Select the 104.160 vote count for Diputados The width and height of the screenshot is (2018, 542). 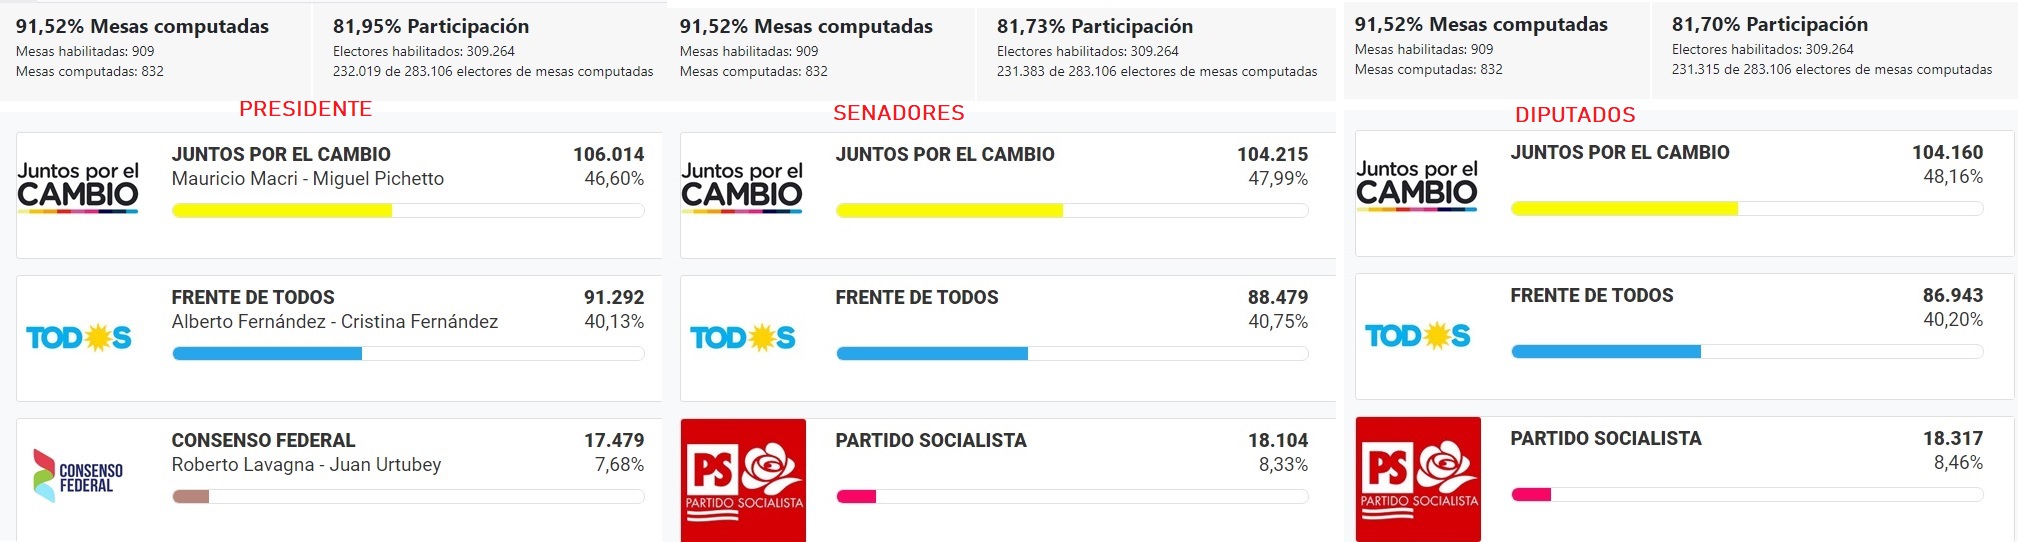click(1947, 153)
